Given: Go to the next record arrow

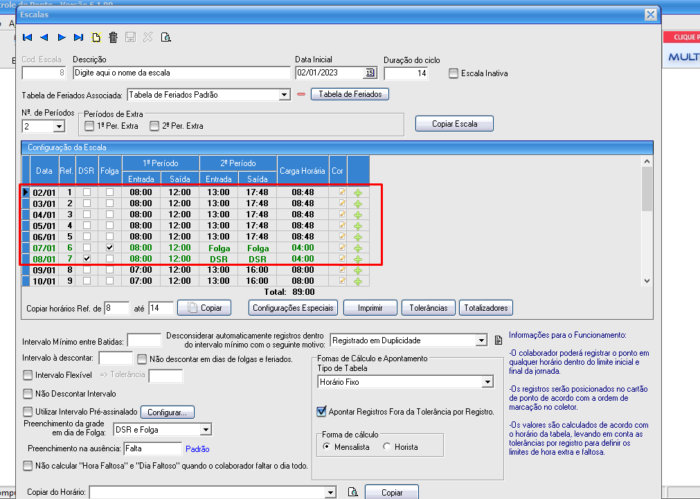Looking at the screenshot, I should tap(62, 38).
